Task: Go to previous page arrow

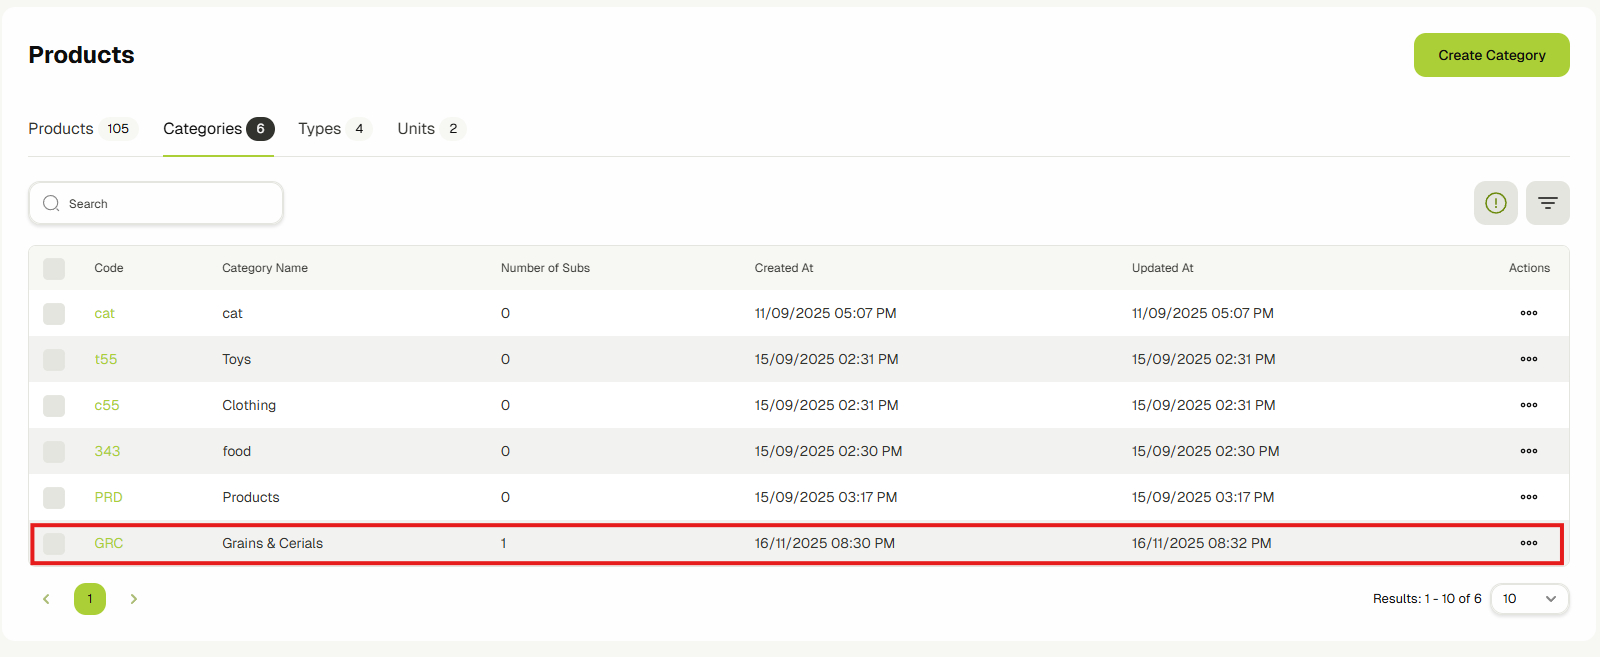Action: click(46, 599)
